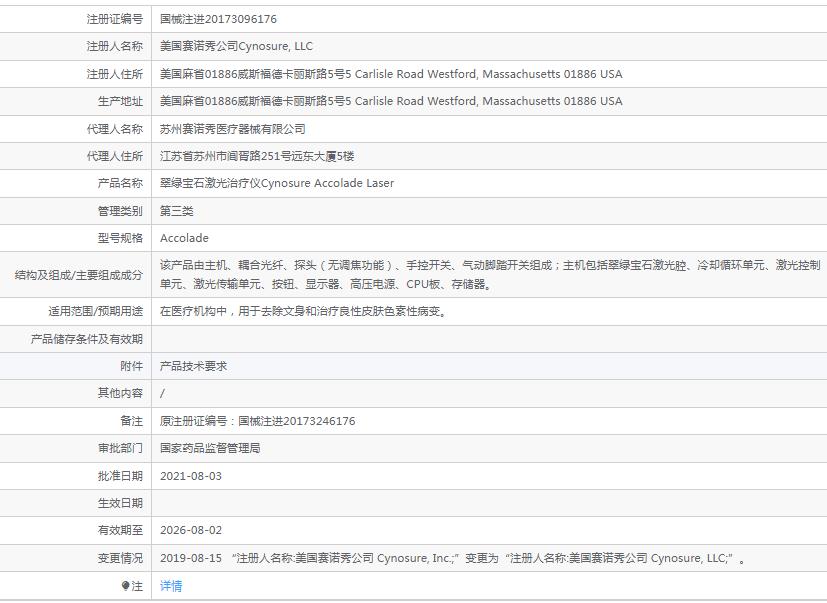Click the 备注 label
The image size is (827, 603).
[x=131, y=421]
